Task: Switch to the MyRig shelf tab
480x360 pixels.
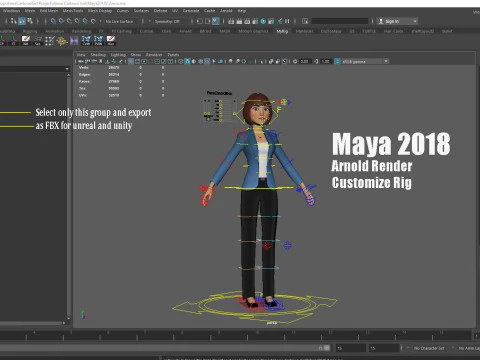Action: 282,31
